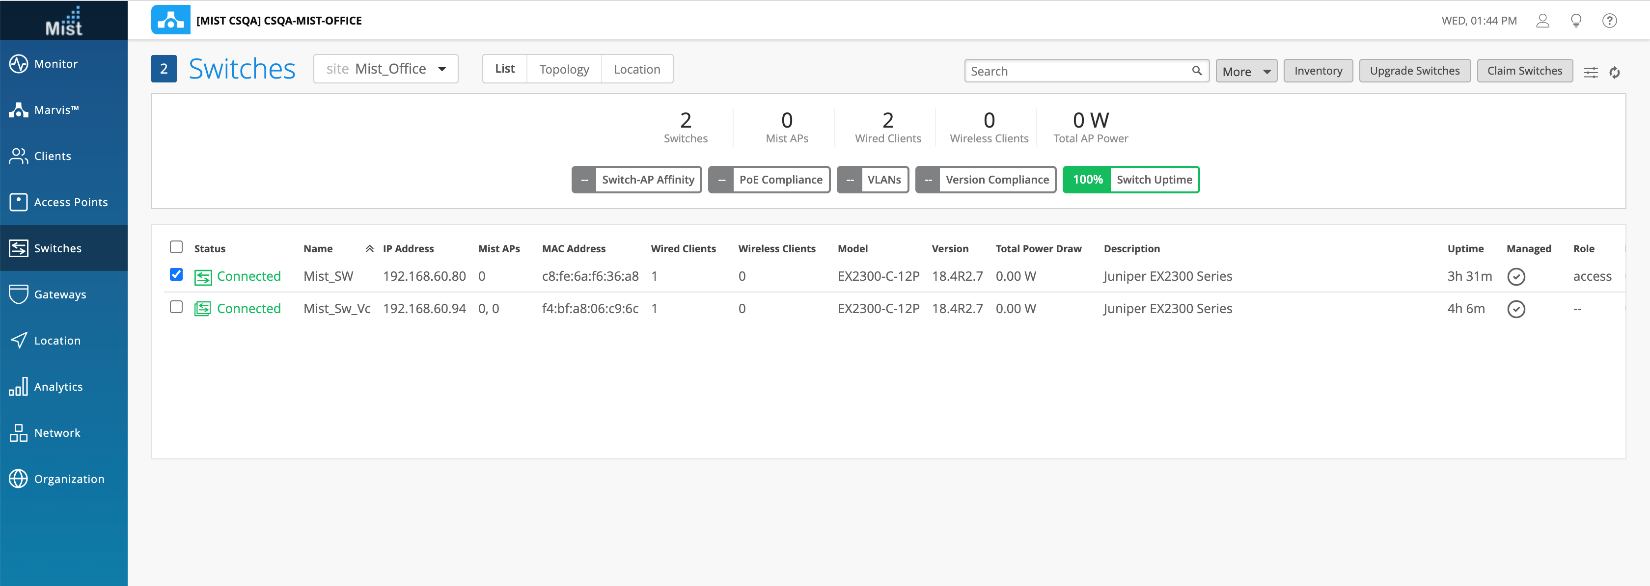Sort by Uptime column header
Image resolution: width=1650 pixels, height=586 pixels.
point(1465,249)
